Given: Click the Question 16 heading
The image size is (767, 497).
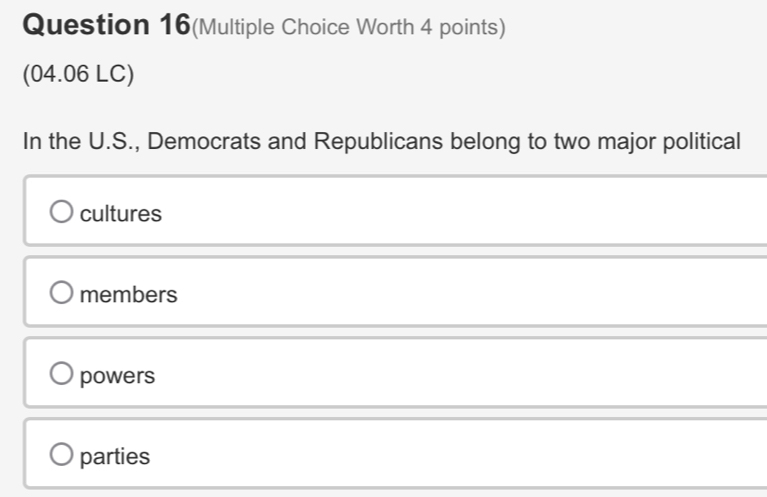Looking at the screenshot, I should point(104,26).
